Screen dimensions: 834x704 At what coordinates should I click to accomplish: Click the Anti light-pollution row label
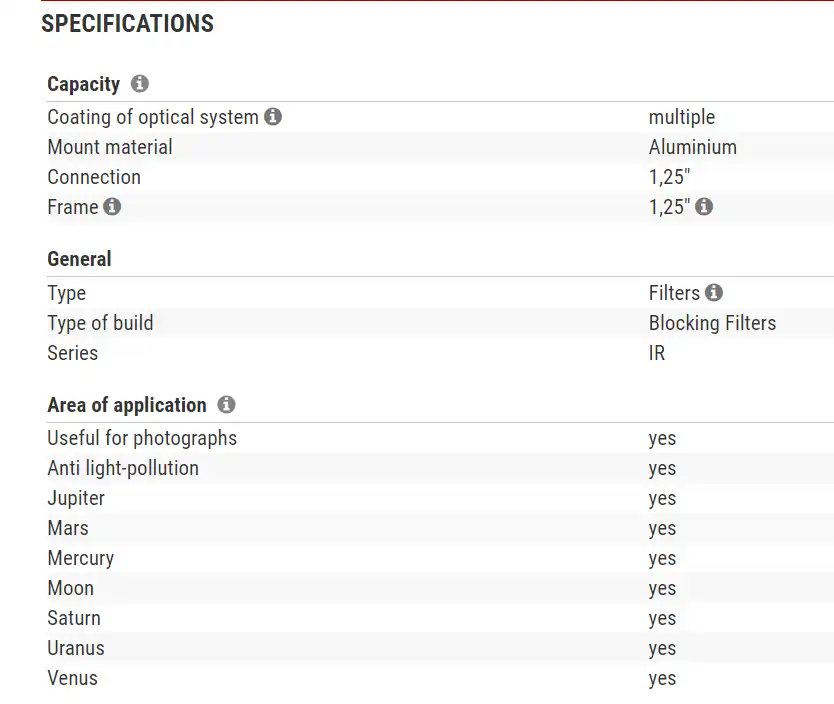(123, 468)
